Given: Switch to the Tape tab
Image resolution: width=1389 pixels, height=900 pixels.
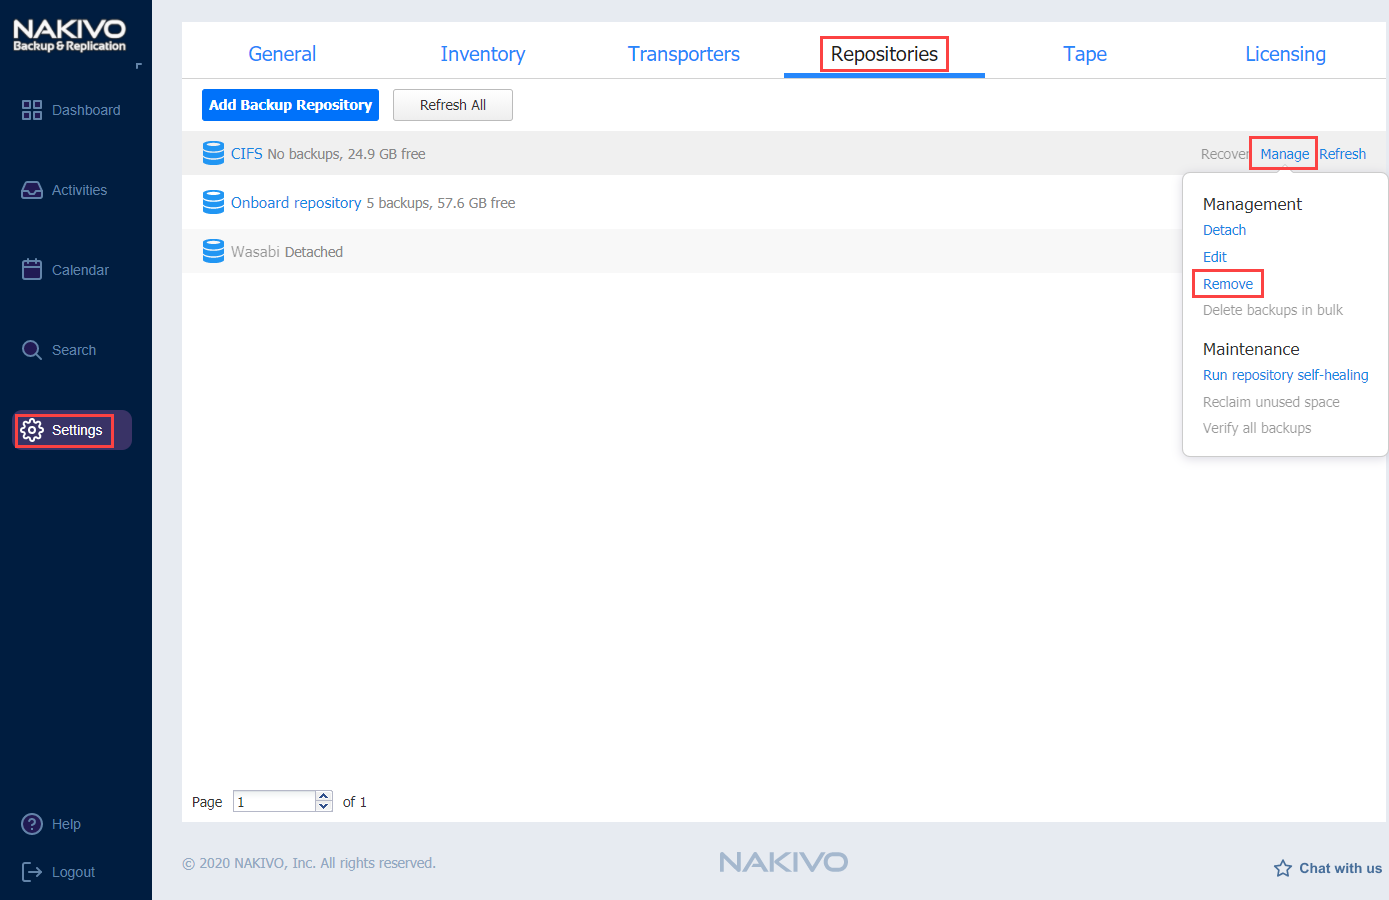Looking at the screenshot, I should (1085, 54).
